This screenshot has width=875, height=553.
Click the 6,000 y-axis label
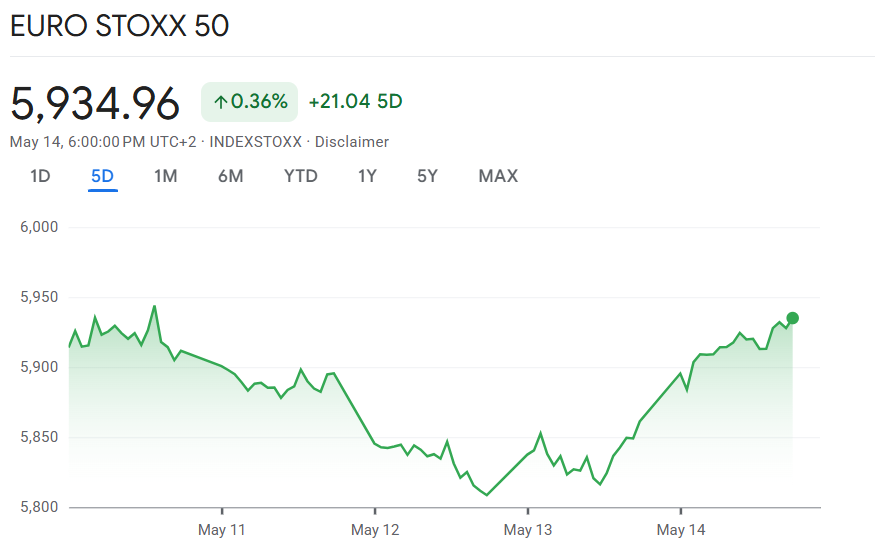tap(39, 227)
